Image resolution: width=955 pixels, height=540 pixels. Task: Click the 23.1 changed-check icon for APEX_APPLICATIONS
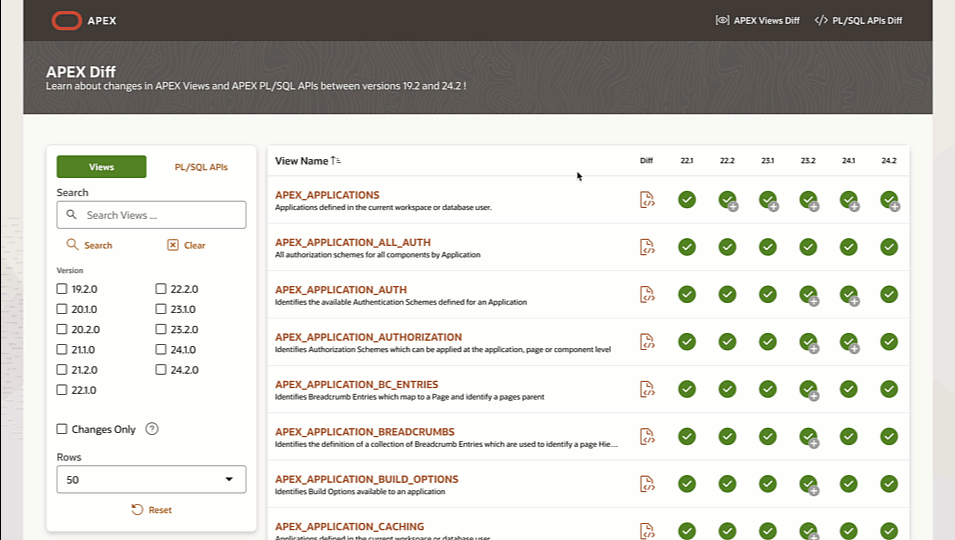click(769, 200)
